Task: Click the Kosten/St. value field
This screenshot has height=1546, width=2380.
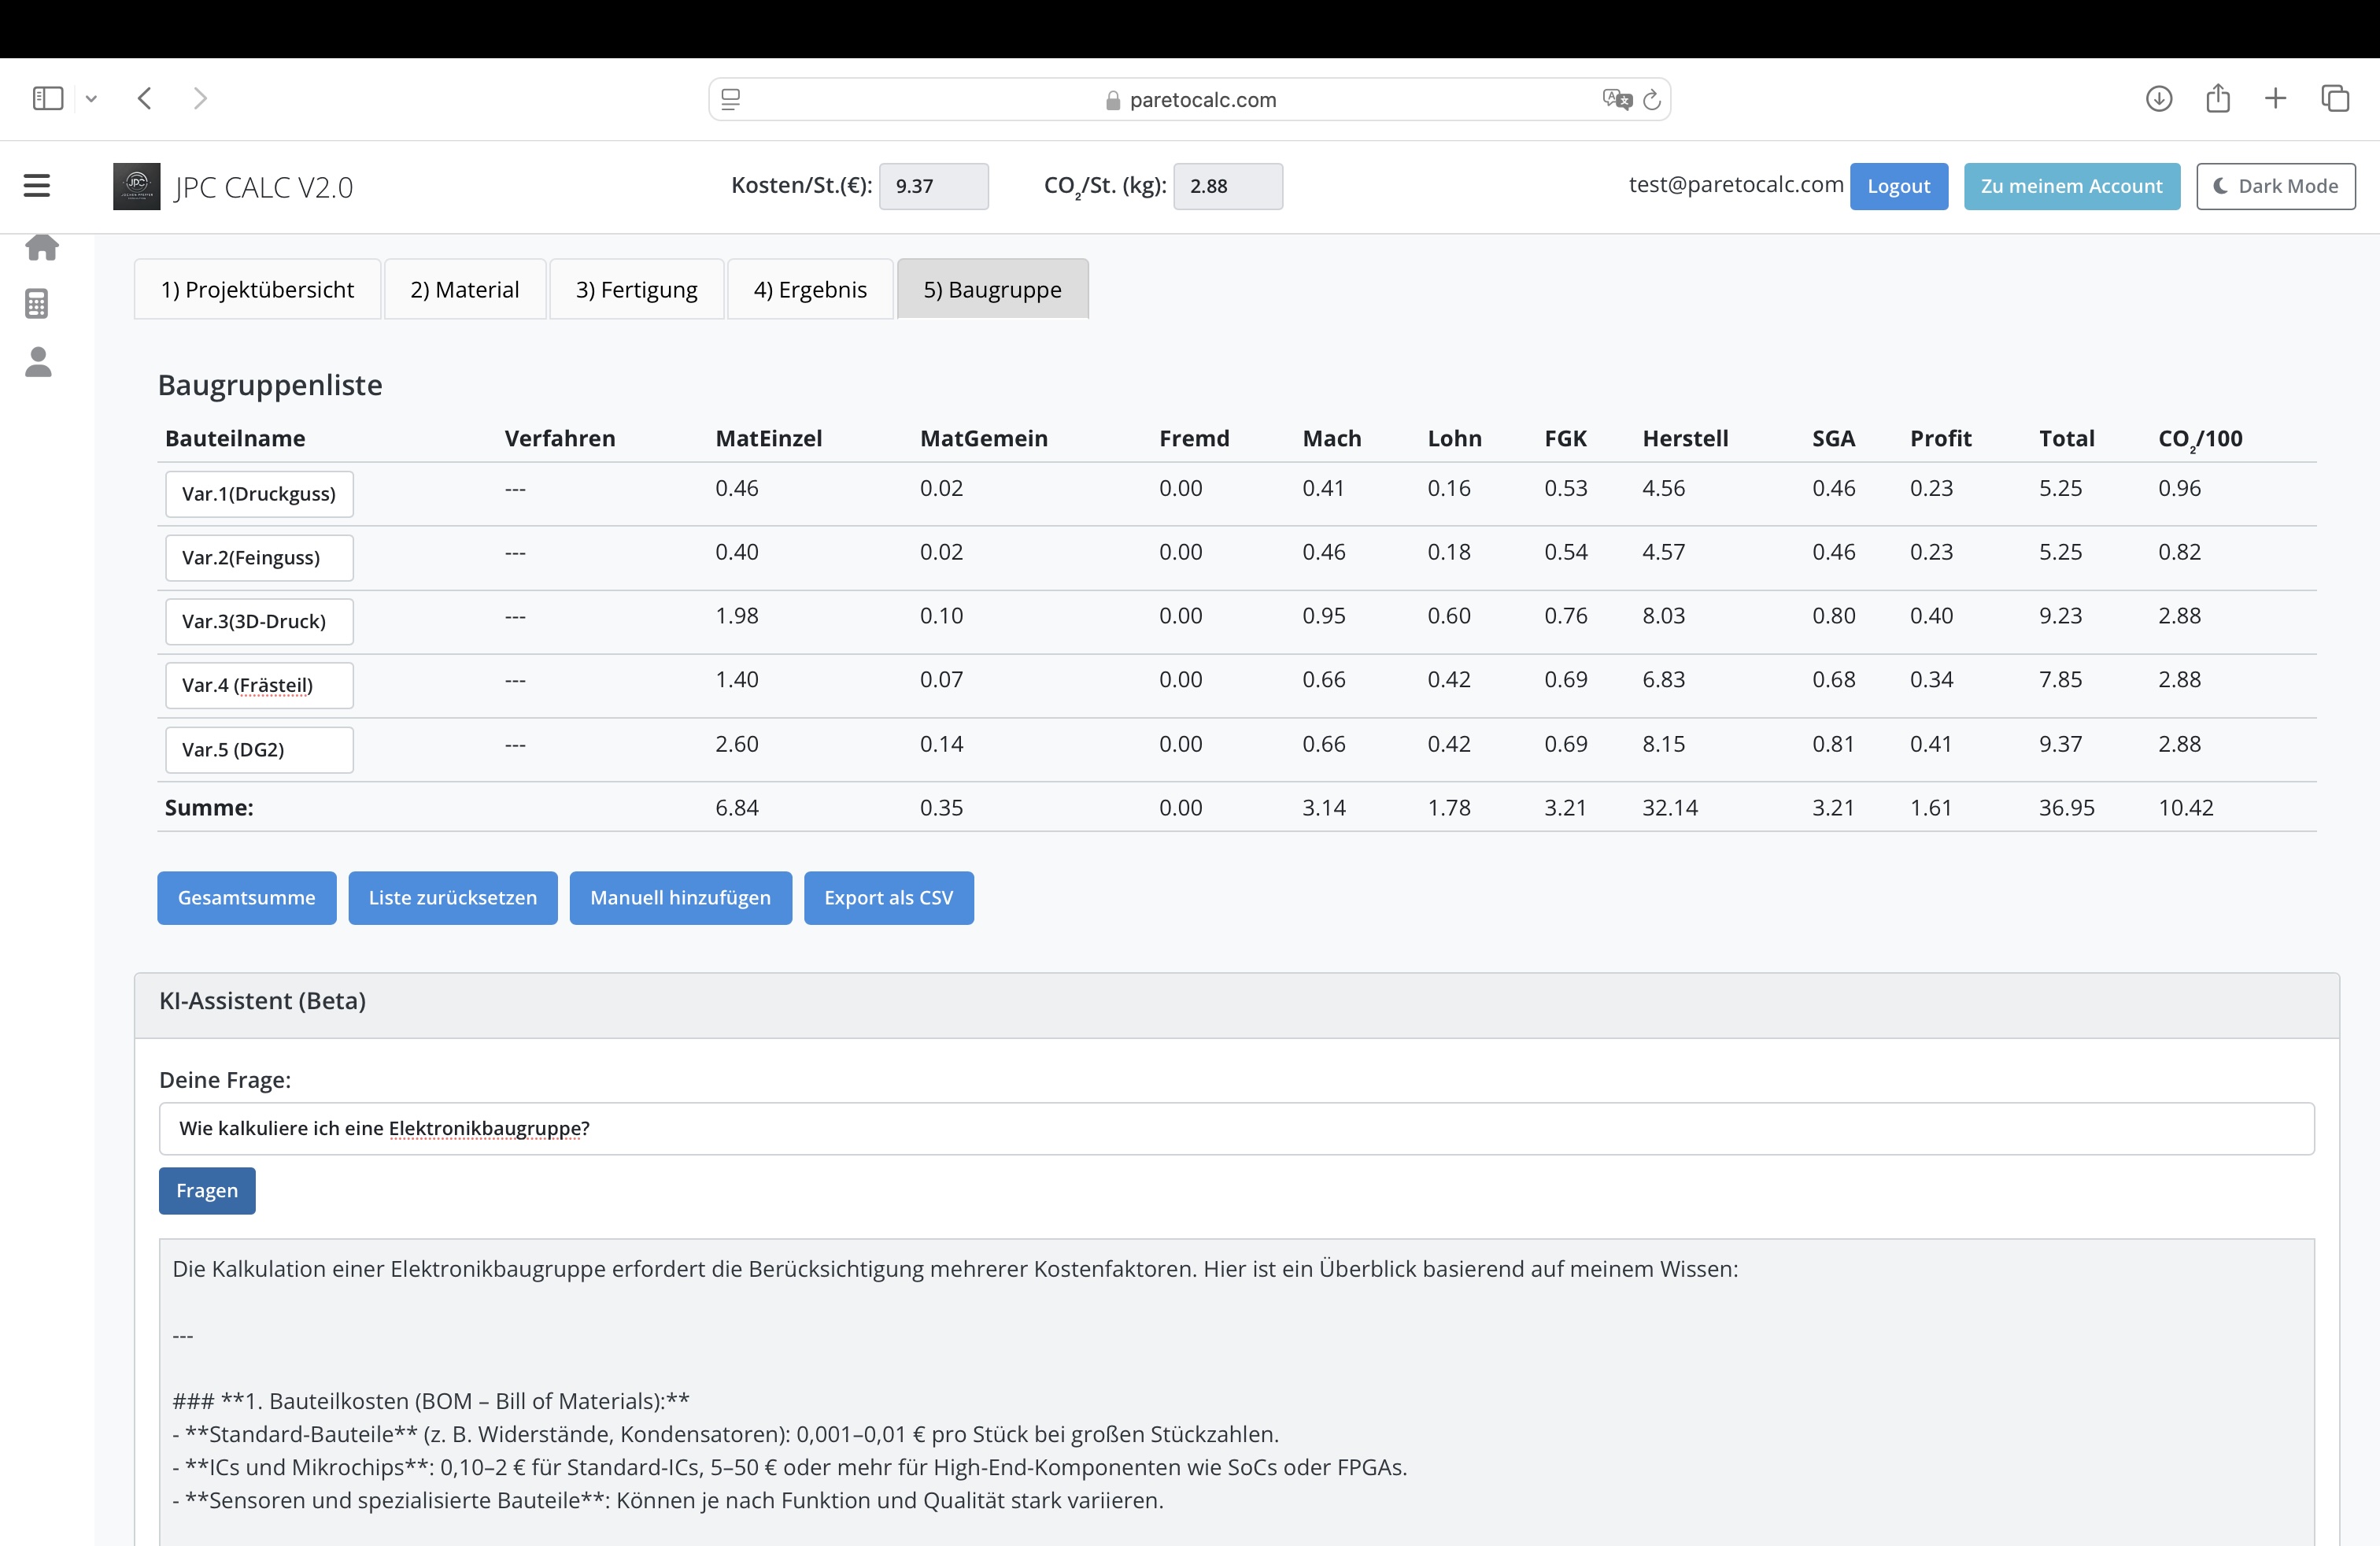Action: (x=933, y=186)
